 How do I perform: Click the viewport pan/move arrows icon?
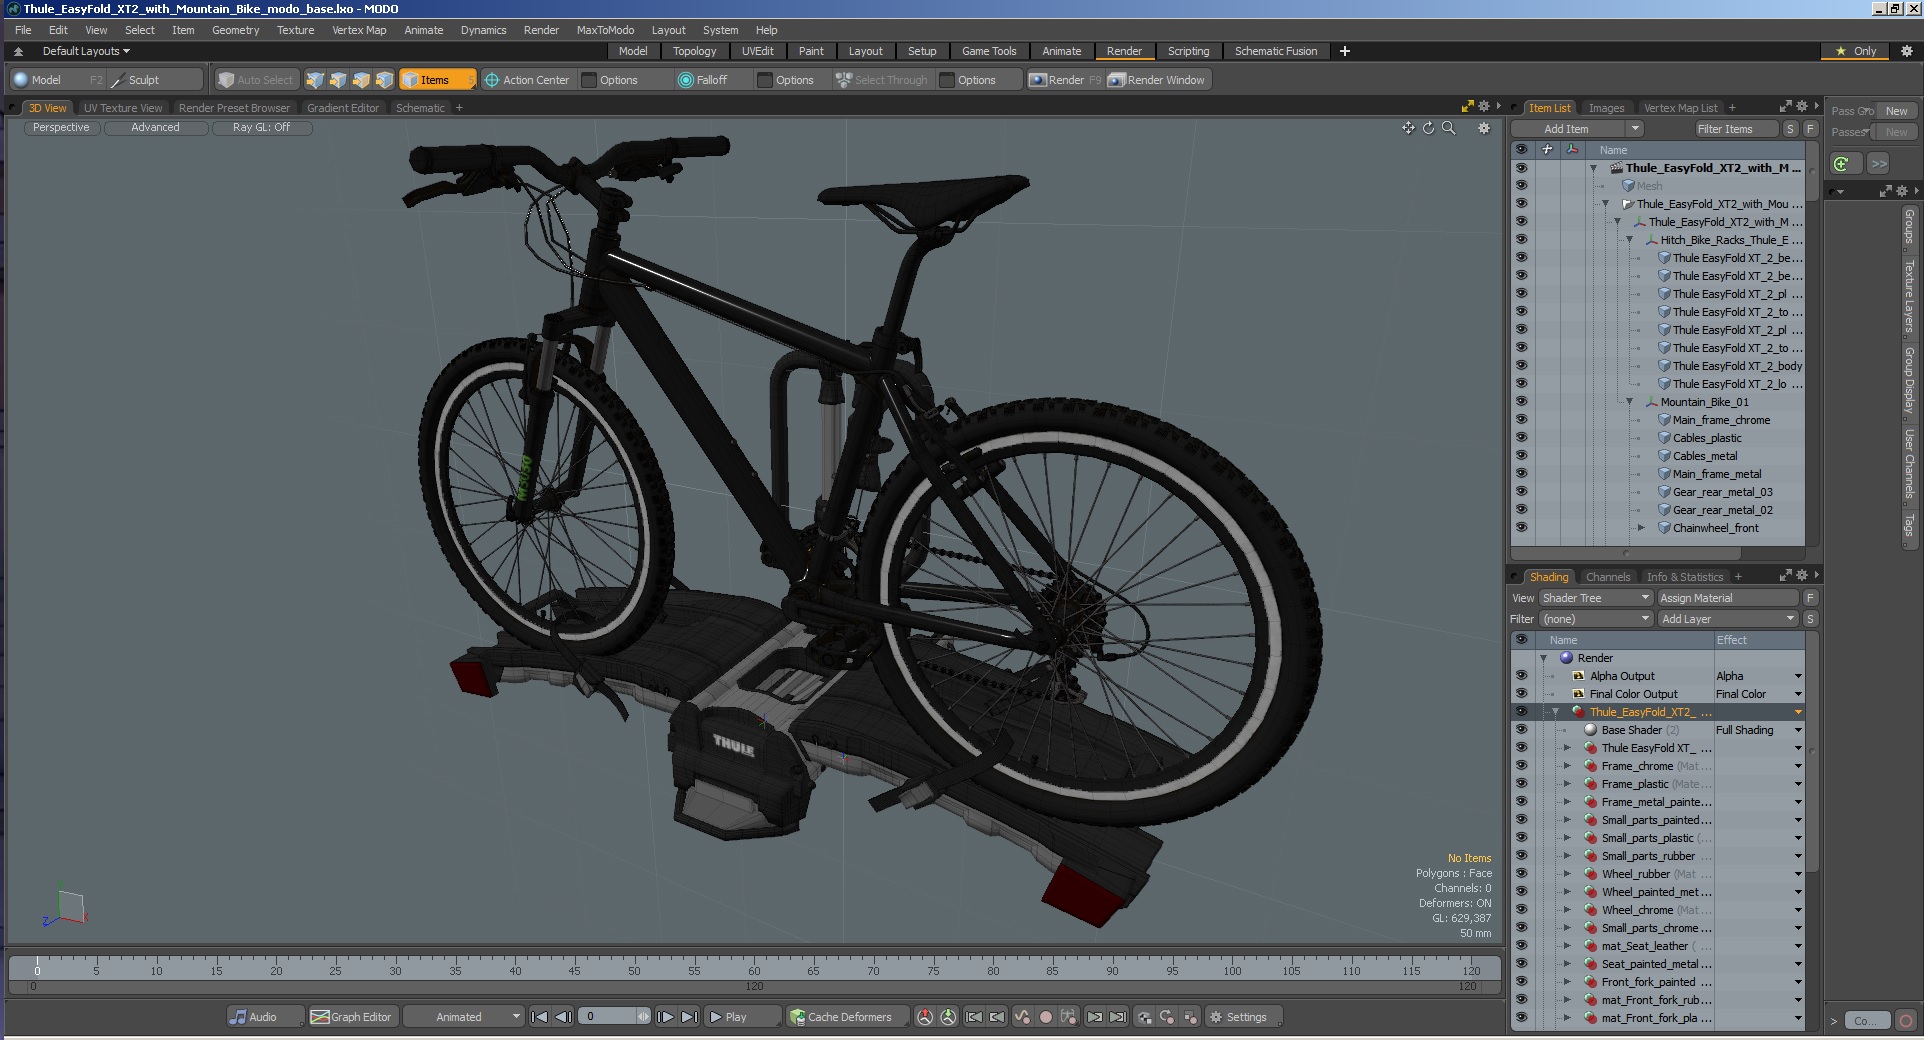tap(1408, 128)
